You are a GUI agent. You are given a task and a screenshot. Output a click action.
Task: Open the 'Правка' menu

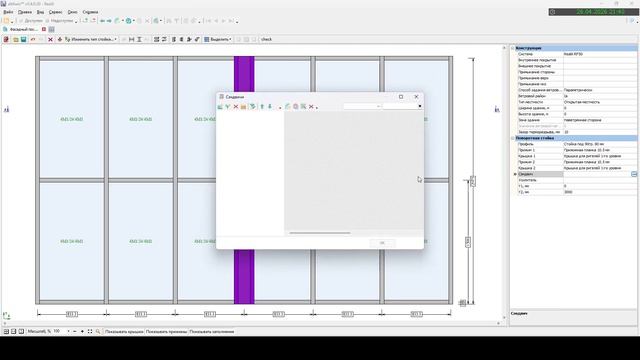coord(25,12)
